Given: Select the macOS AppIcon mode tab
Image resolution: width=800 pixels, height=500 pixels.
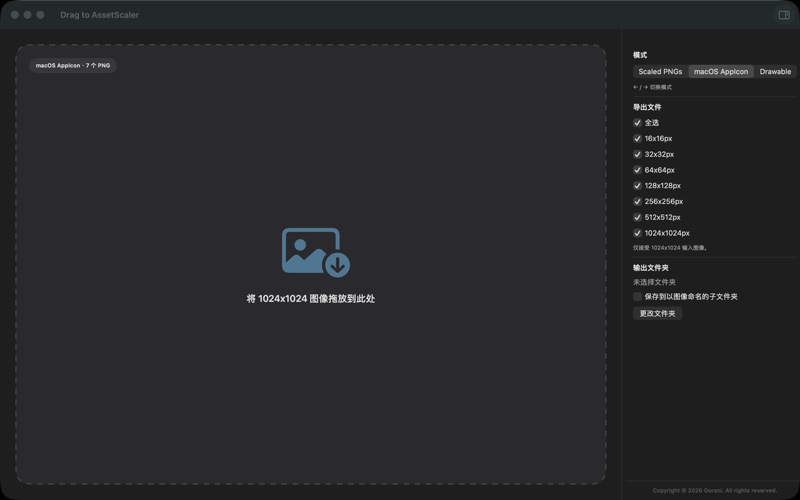Looking at the screenshot, I should (x=721, y=71).
